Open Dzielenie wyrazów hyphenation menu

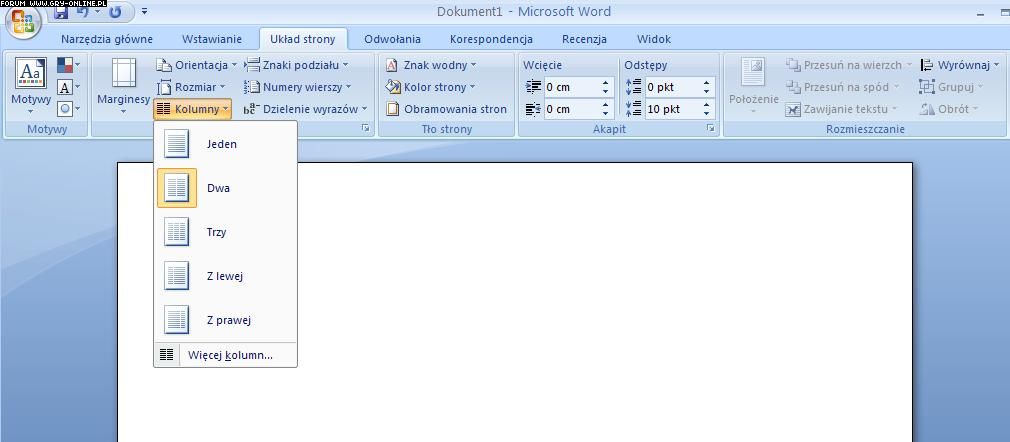click(305, 109)
